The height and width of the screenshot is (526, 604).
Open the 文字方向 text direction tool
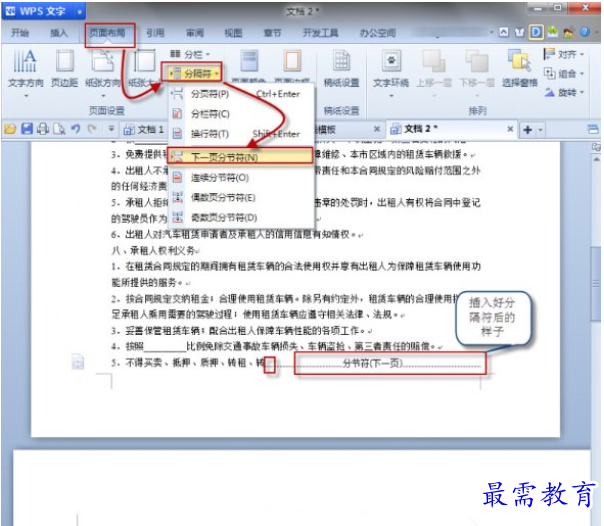tap(25, 69)
